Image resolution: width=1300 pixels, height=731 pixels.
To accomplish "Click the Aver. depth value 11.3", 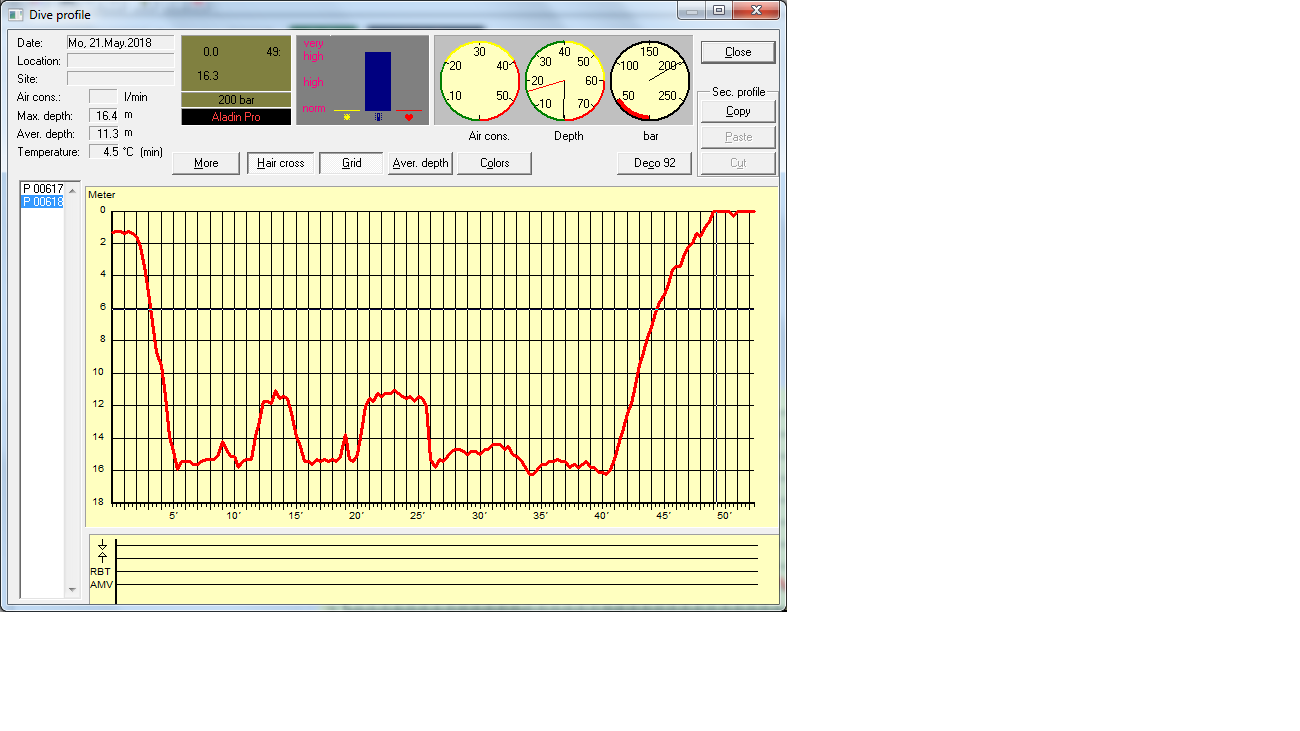I will (104, 133).
